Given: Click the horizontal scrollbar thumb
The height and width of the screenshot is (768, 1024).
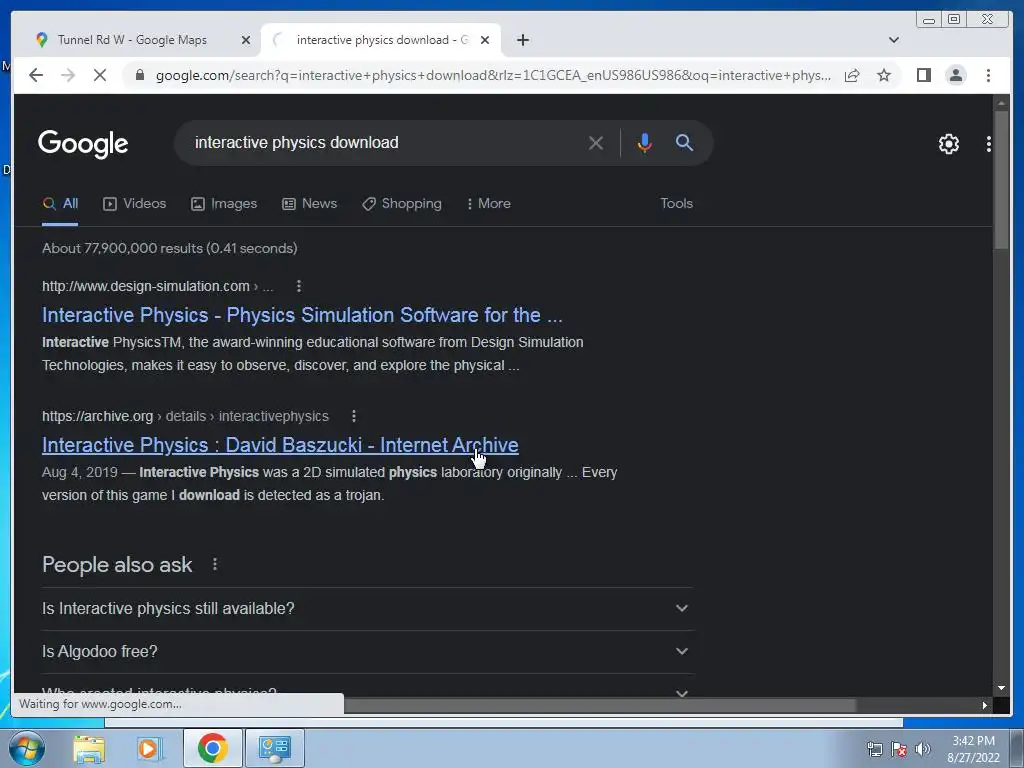Looking at the screenshot, I should (x=600, y=705).
